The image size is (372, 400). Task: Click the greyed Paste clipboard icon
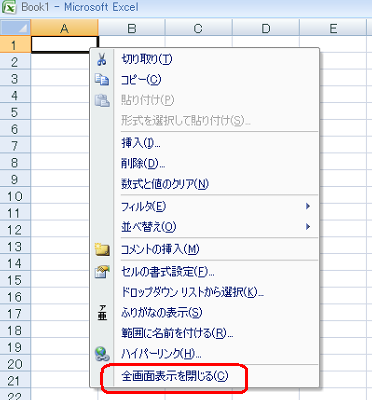click(x=102, y=100)
